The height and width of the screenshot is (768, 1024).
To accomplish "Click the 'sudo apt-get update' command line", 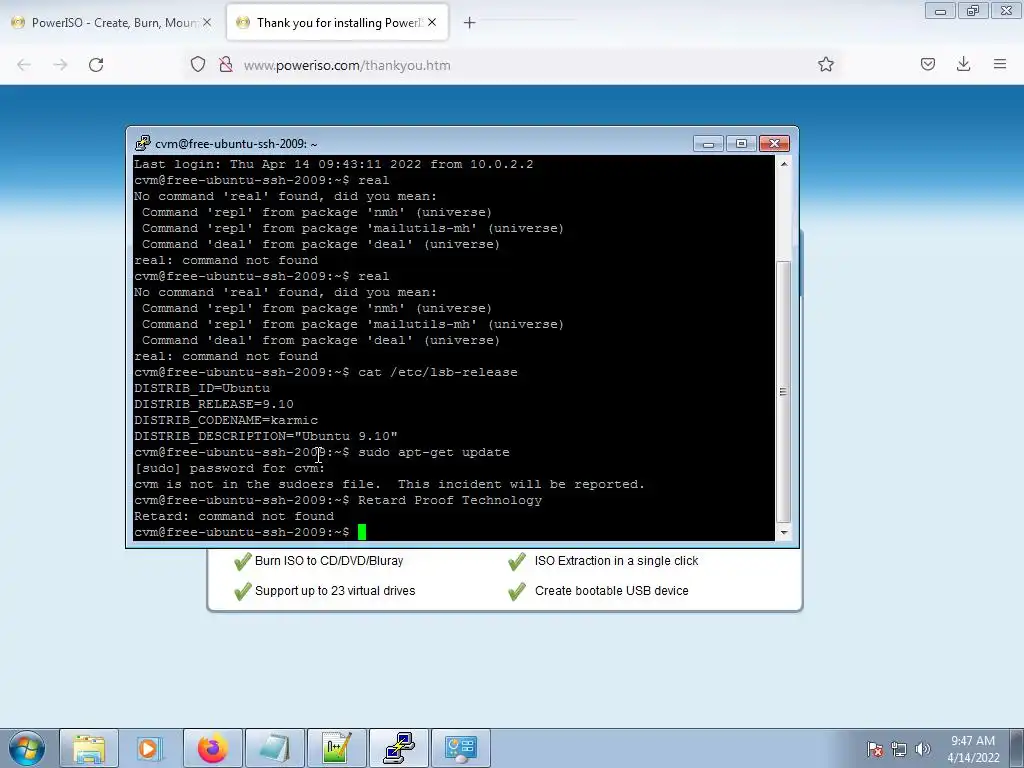I will pyautogui.click(x=321, y=452).
